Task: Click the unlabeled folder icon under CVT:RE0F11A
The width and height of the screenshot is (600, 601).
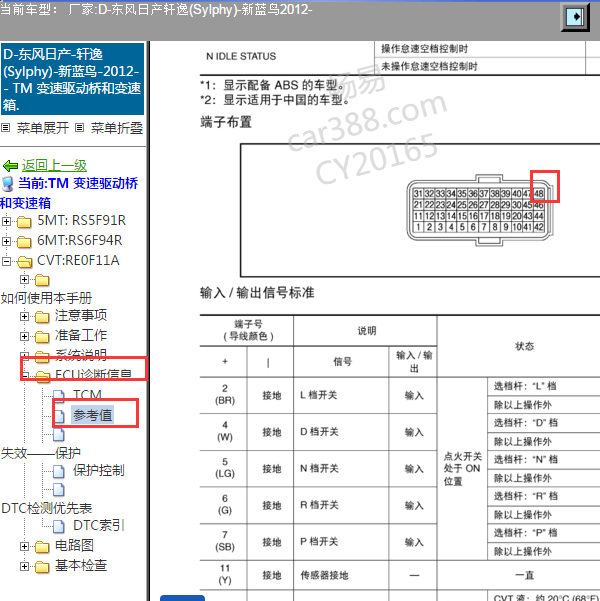Action: click(42, 280)
